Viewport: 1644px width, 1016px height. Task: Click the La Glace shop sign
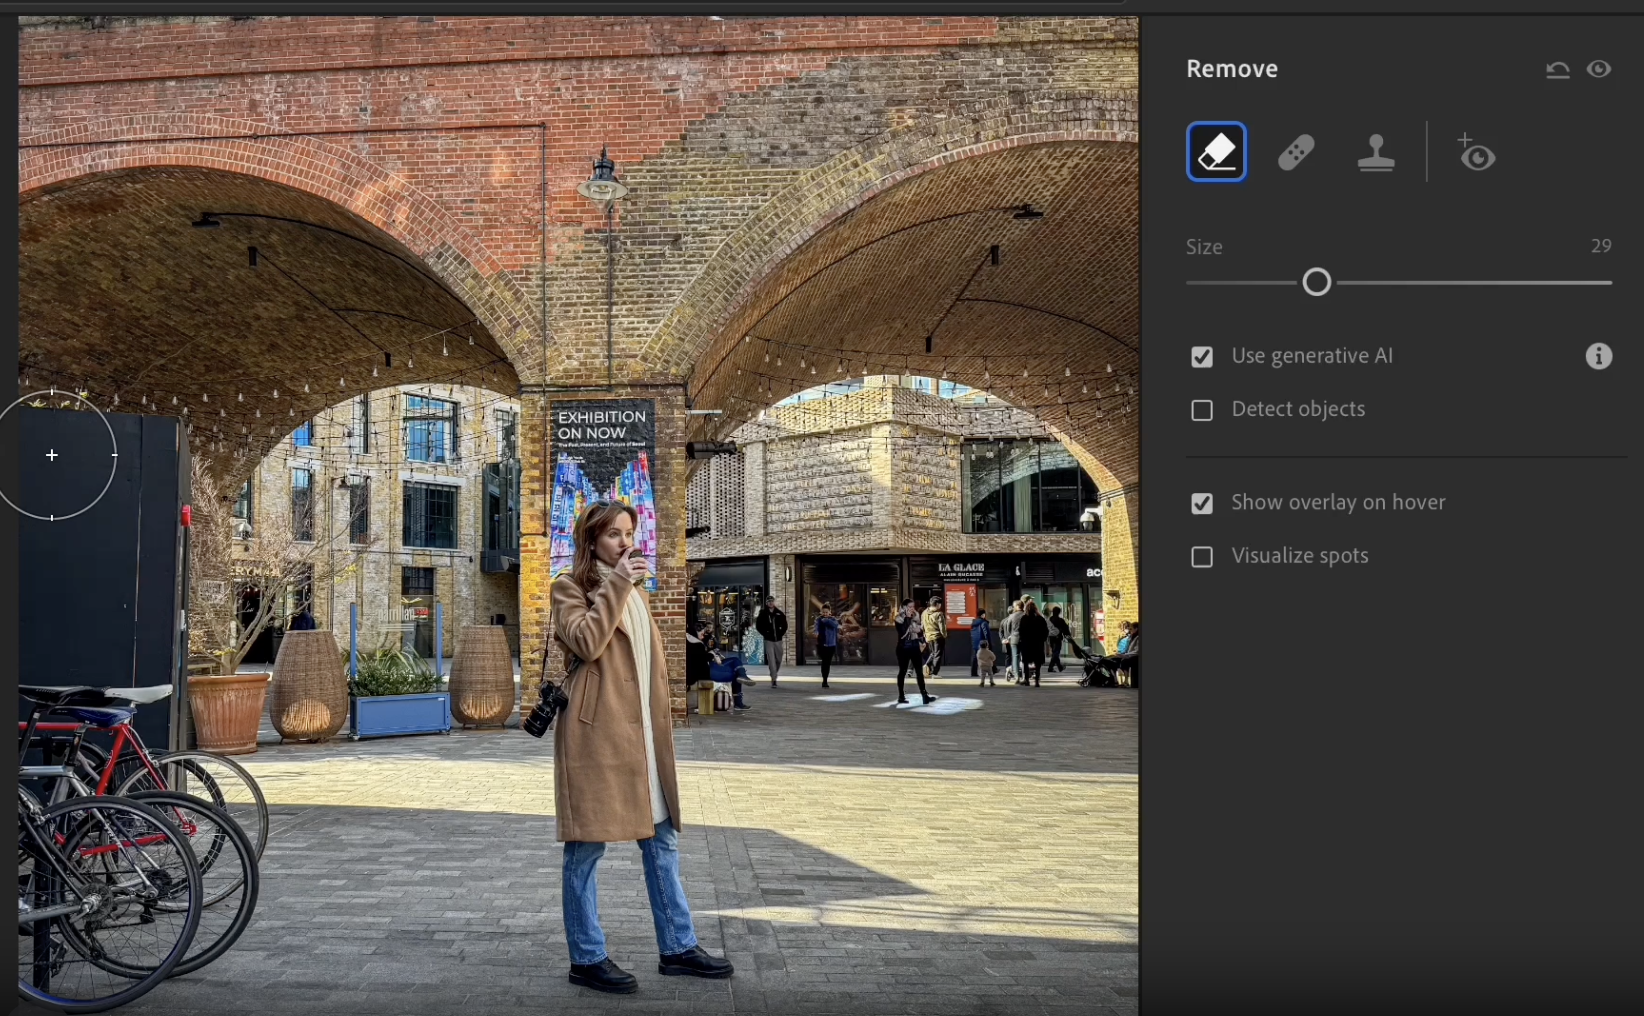961,569
